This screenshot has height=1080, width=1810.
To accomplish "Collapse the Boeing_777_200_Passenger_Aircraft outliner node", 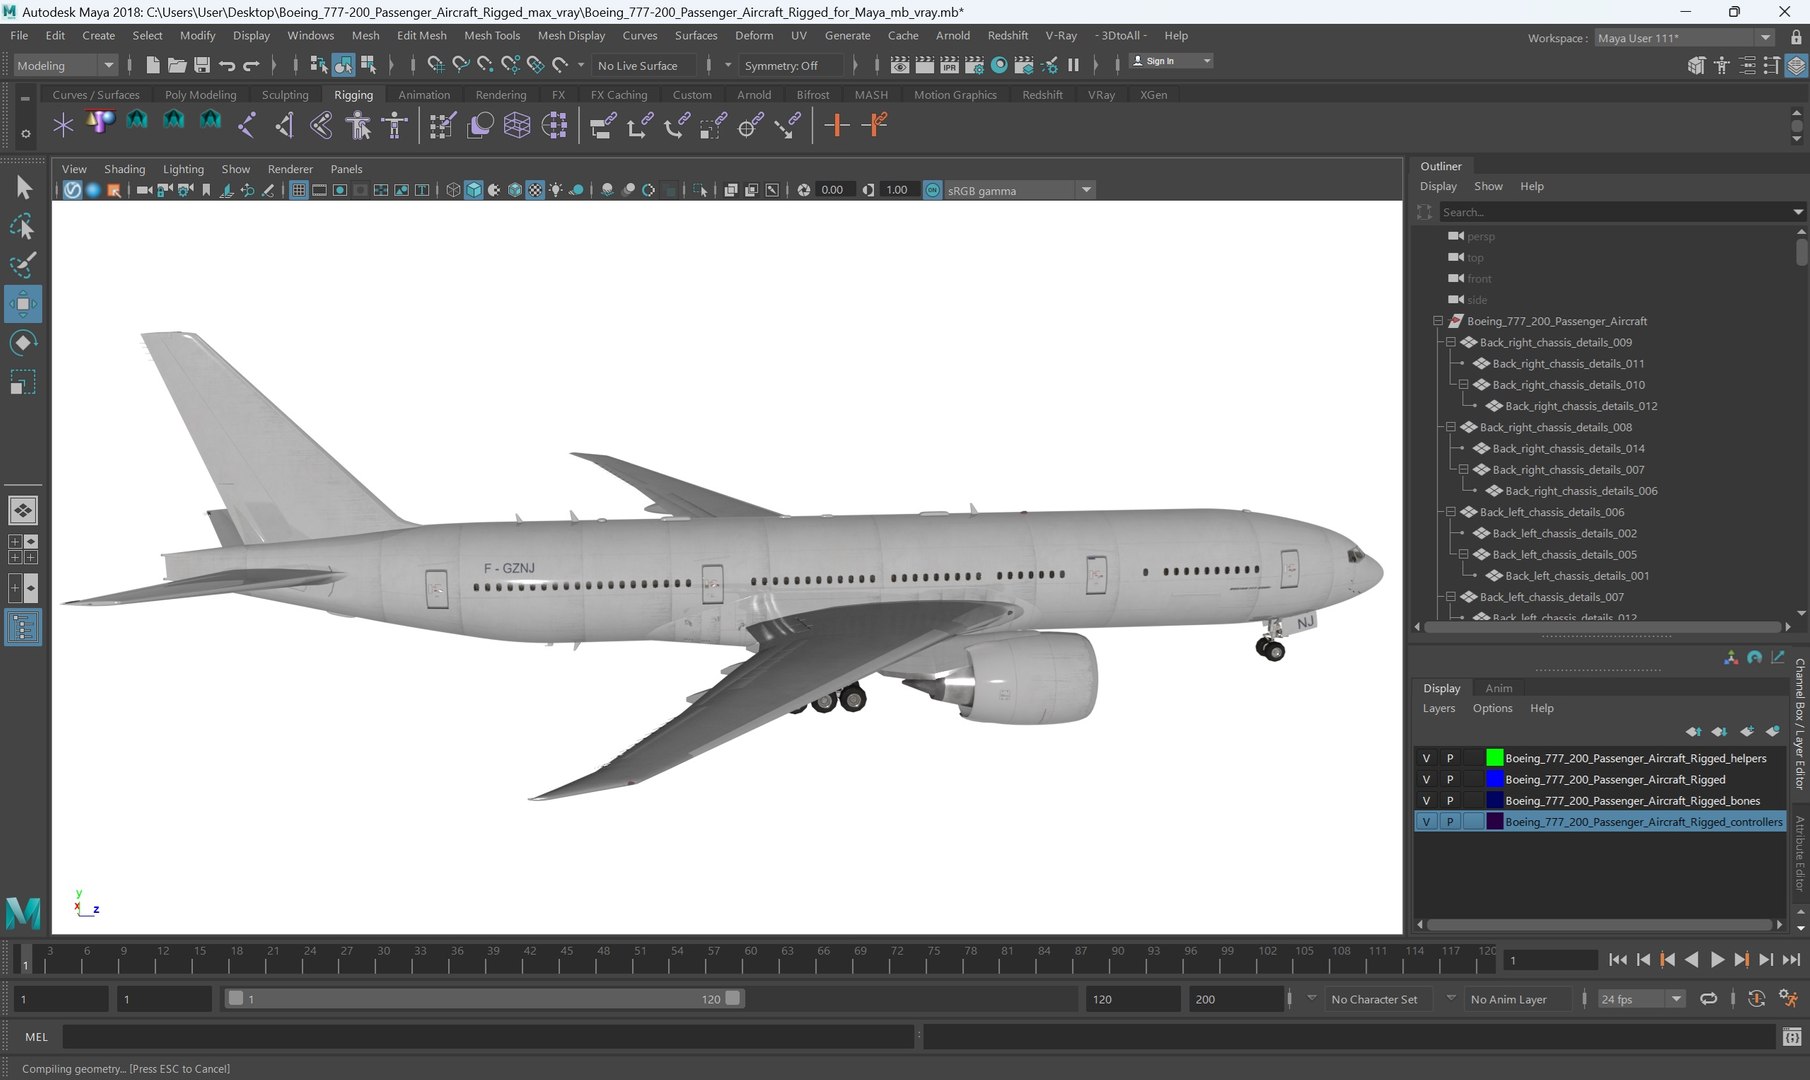I will pos(1438,321).
